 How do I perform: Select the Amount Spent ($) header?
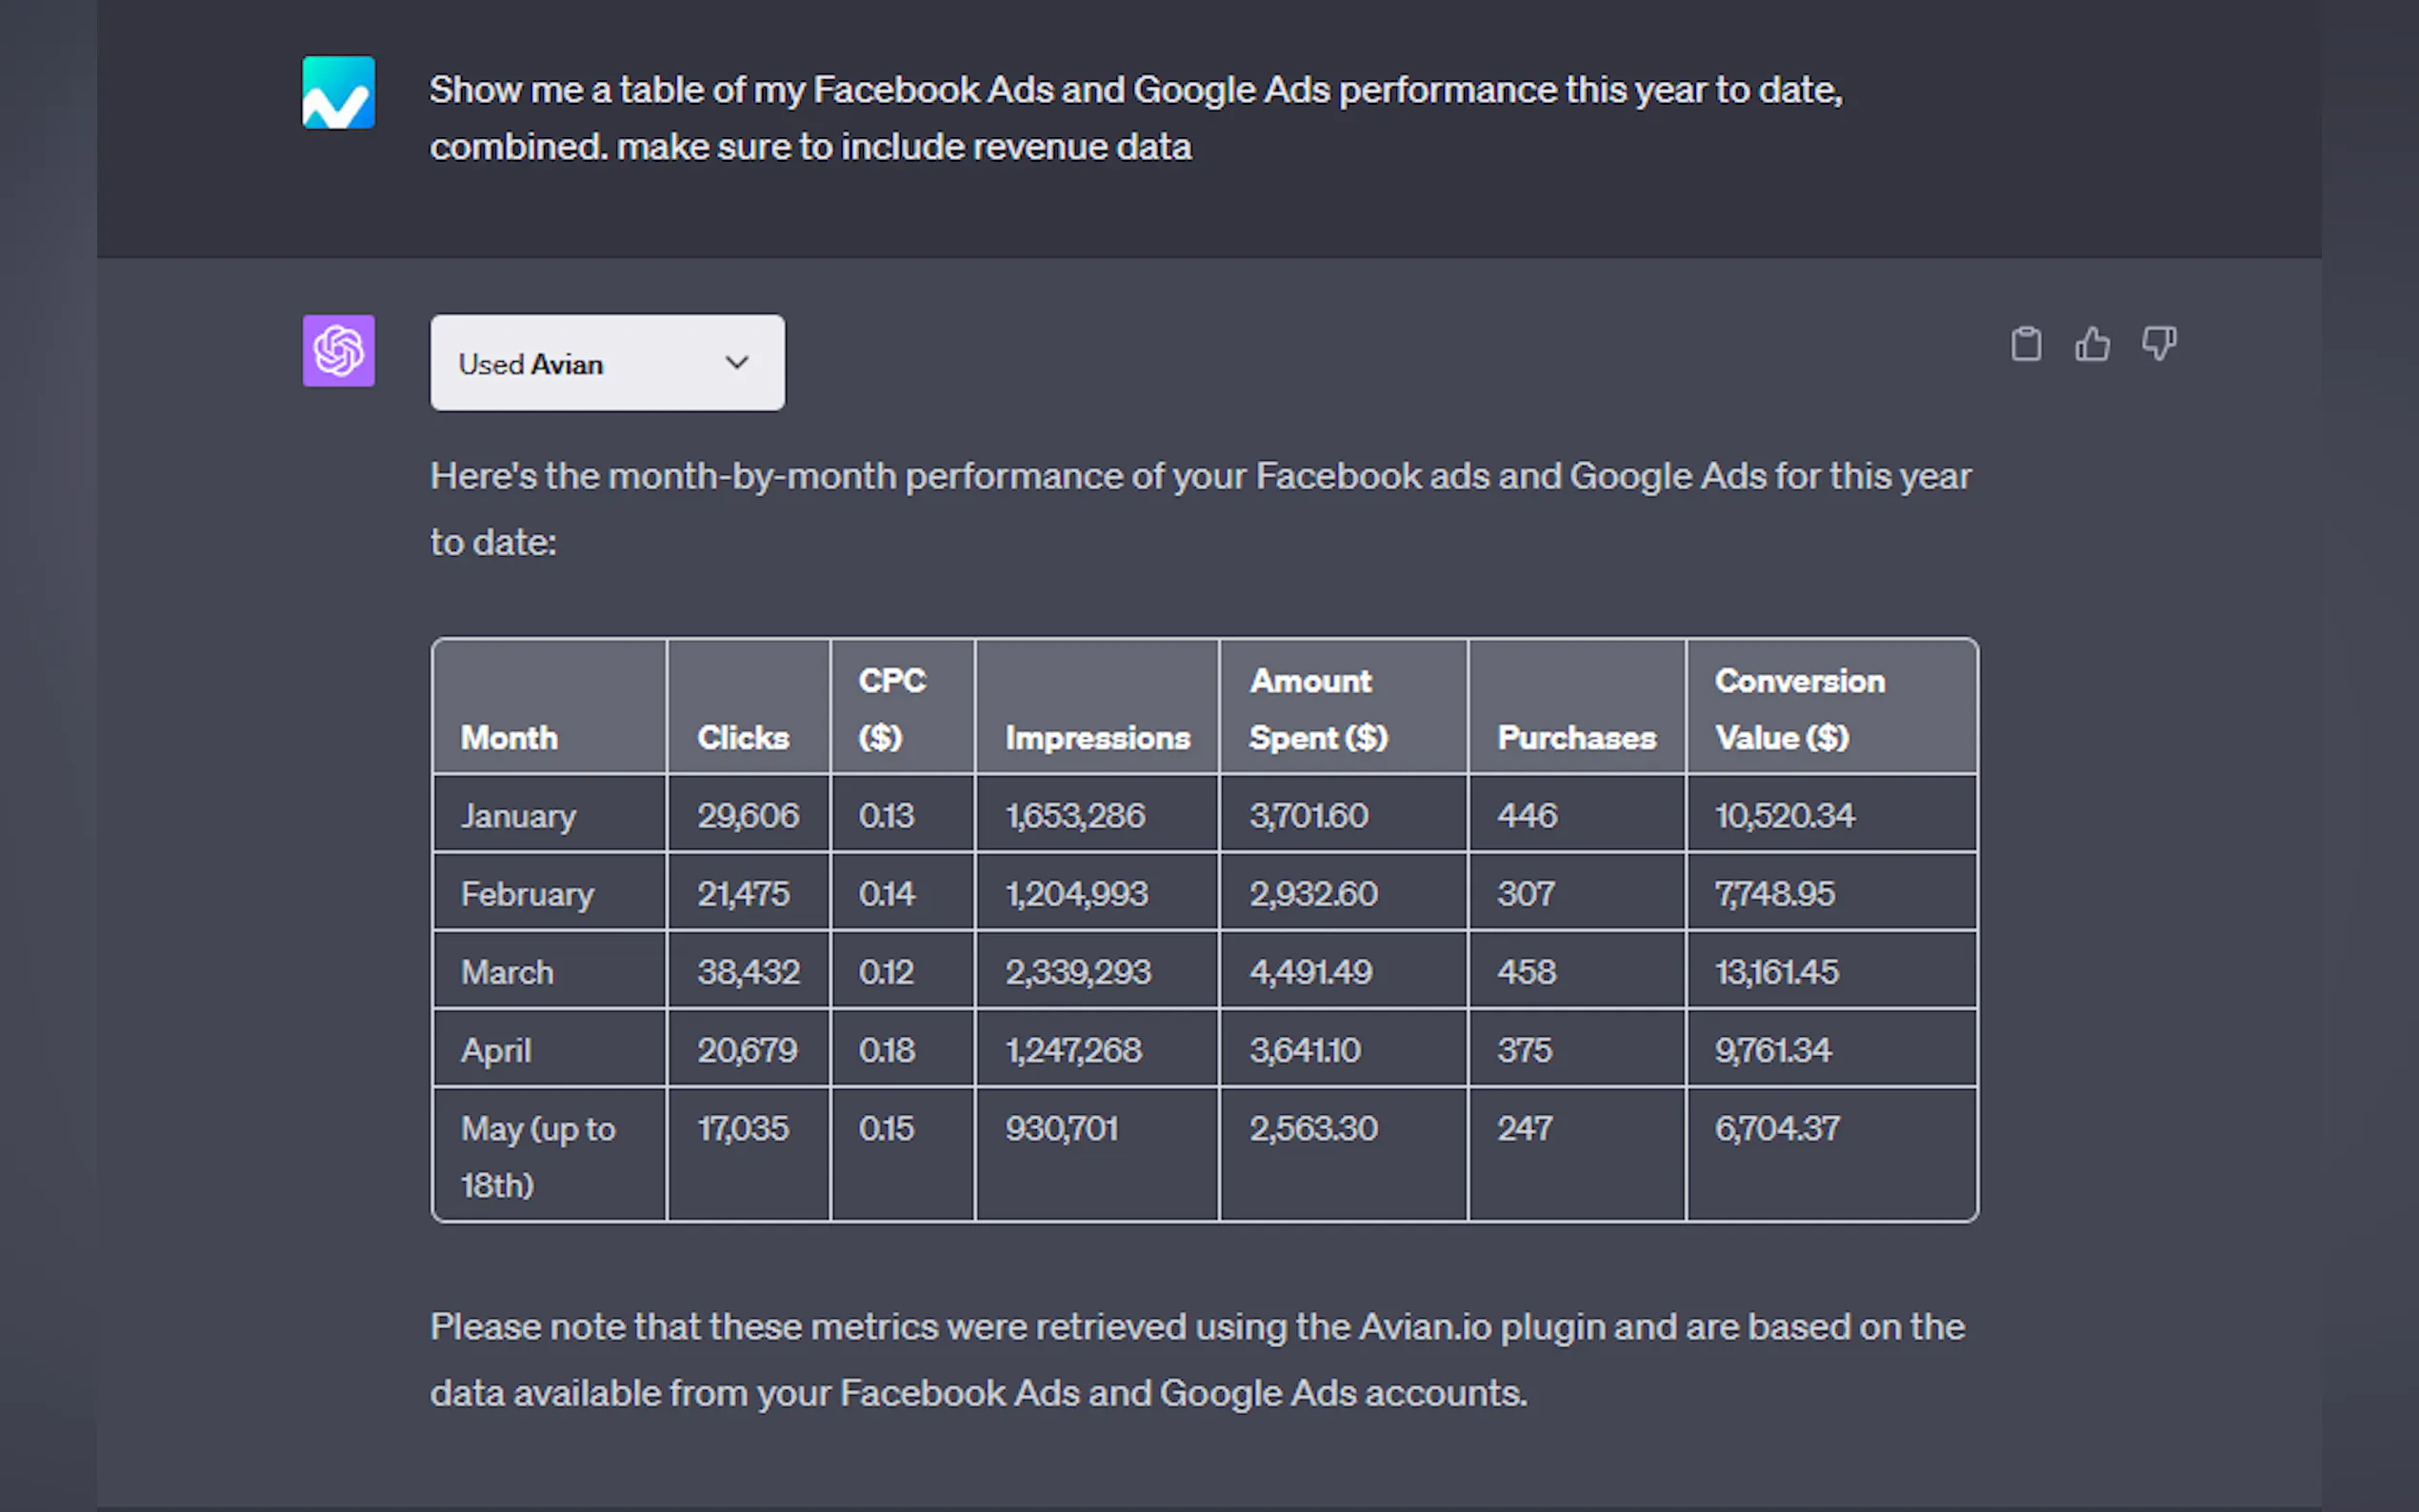(x=1318, y=708)
